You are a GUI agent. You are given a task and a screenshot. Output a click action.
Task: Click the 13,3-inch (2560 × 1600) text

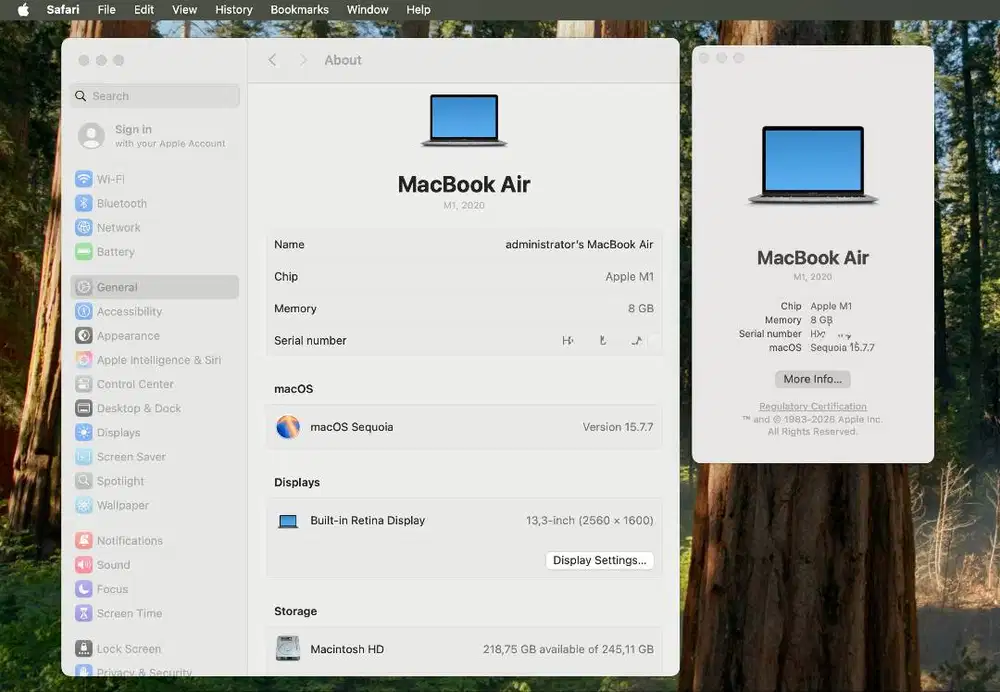590,520
